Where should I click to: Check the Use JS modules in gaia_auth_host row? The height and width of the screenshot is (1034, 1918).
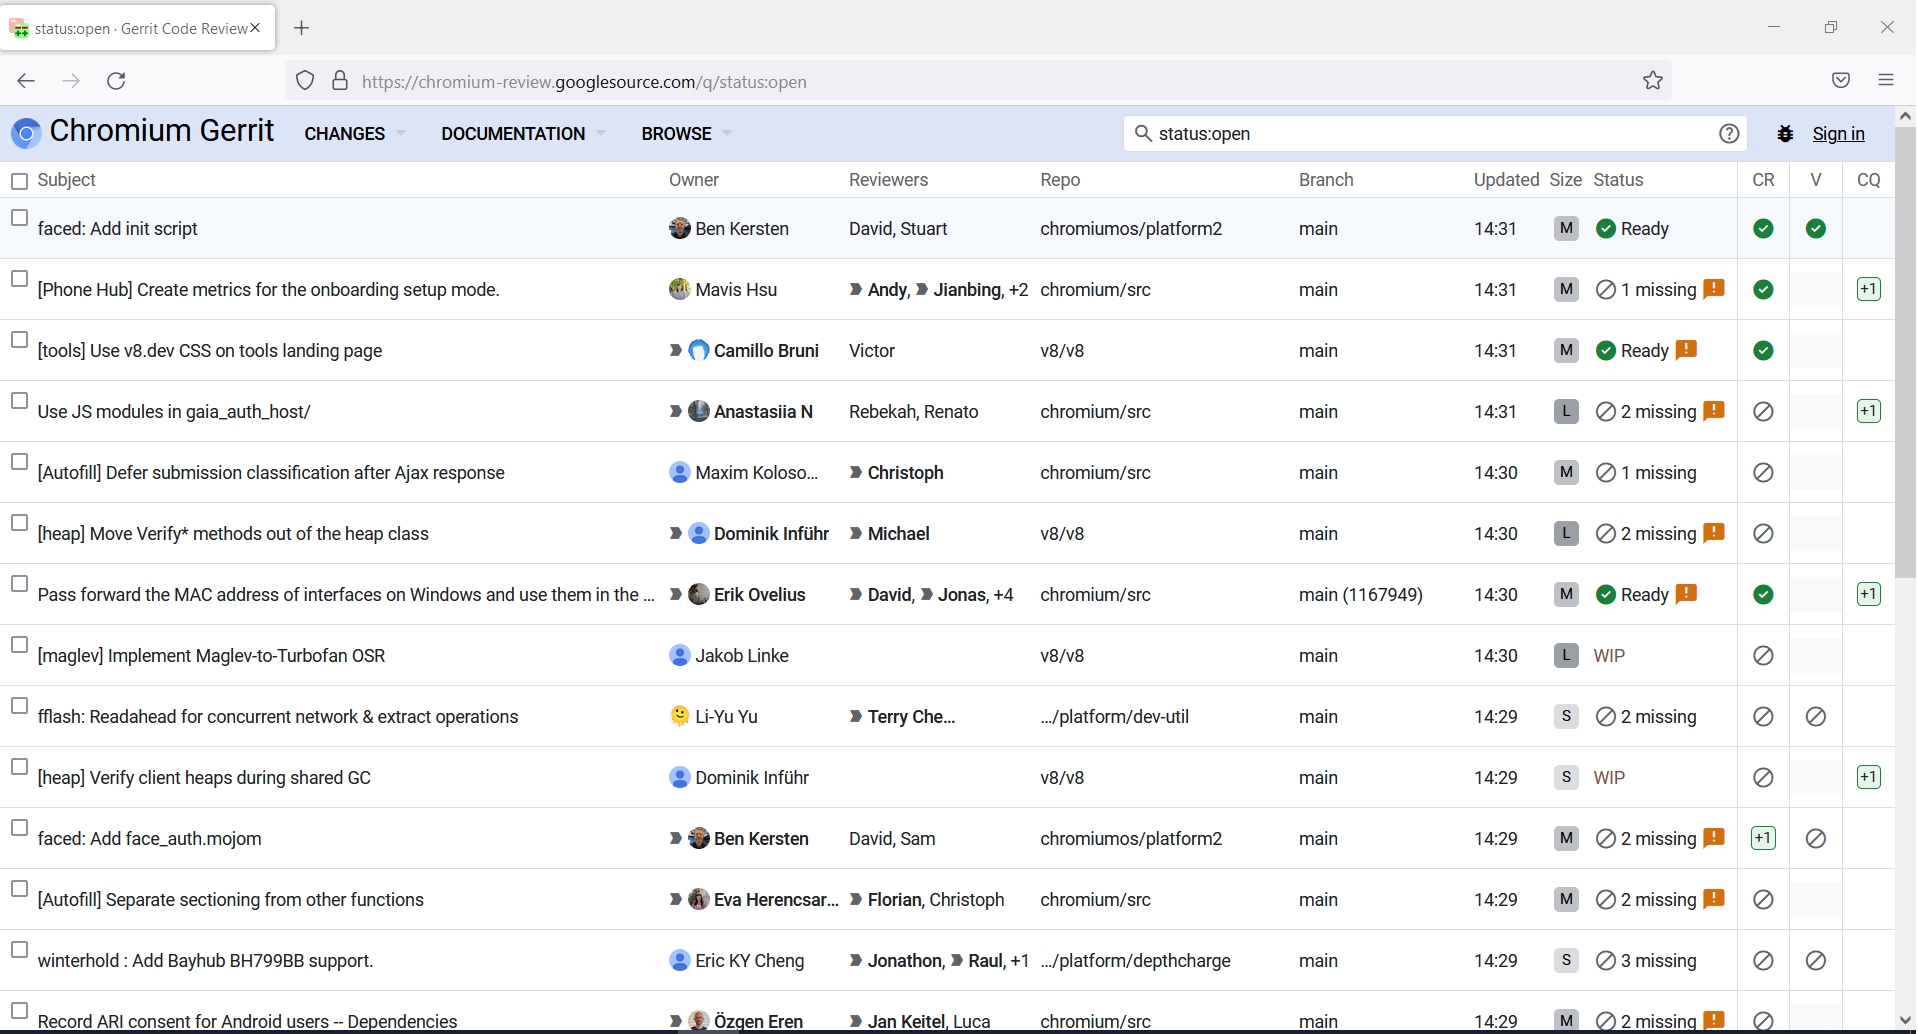[x=19, y=401]
